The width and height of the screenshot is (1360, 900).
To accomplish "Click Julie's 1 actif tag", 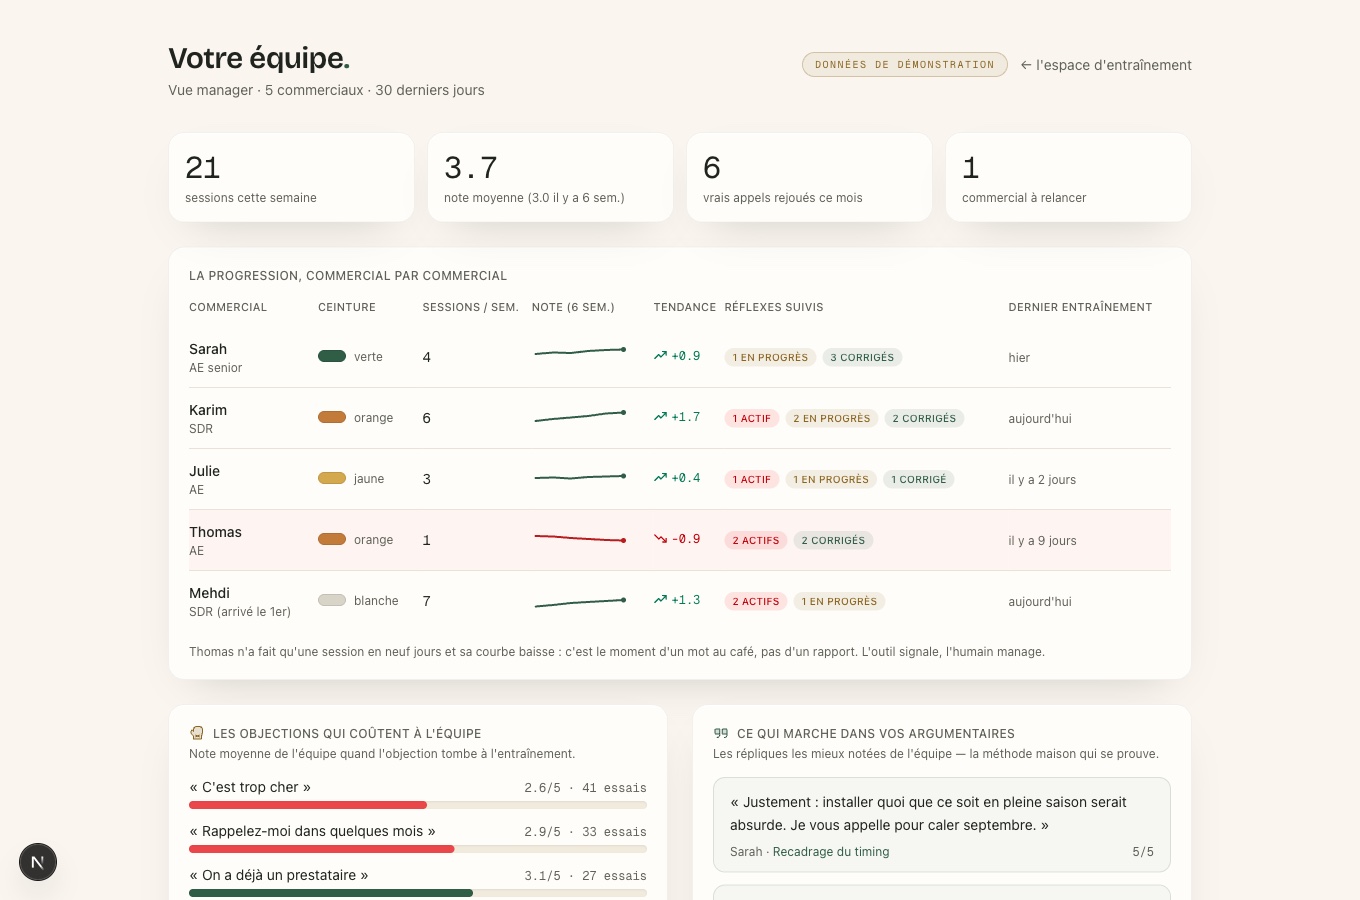I will tap(752, 479).
